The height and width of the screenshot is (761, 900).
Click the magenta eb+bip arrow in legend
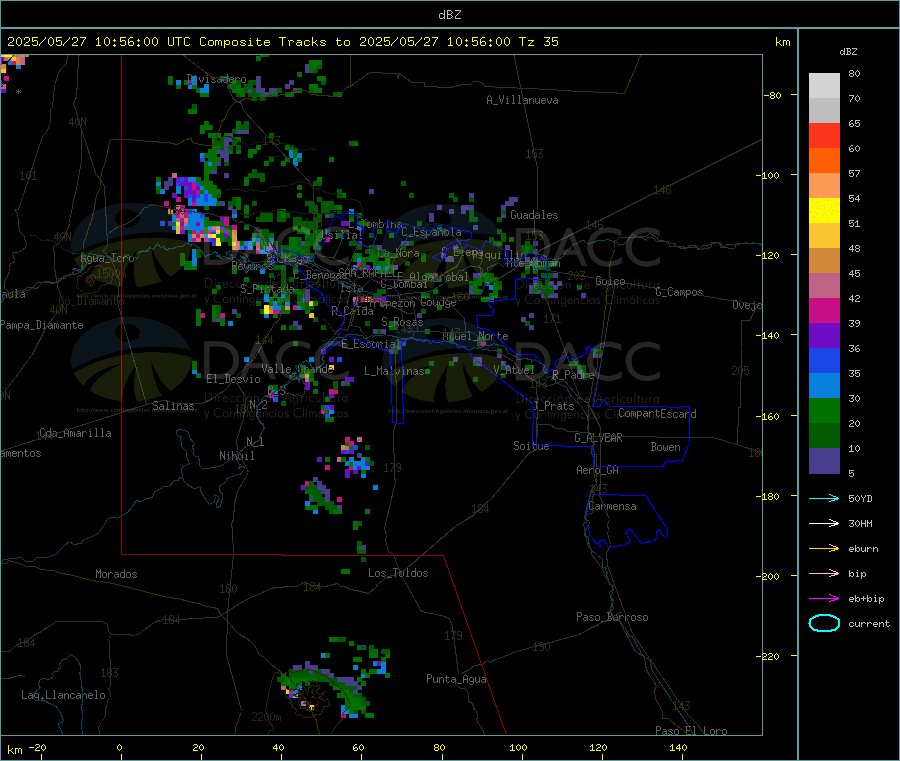[x=824, y=599]
